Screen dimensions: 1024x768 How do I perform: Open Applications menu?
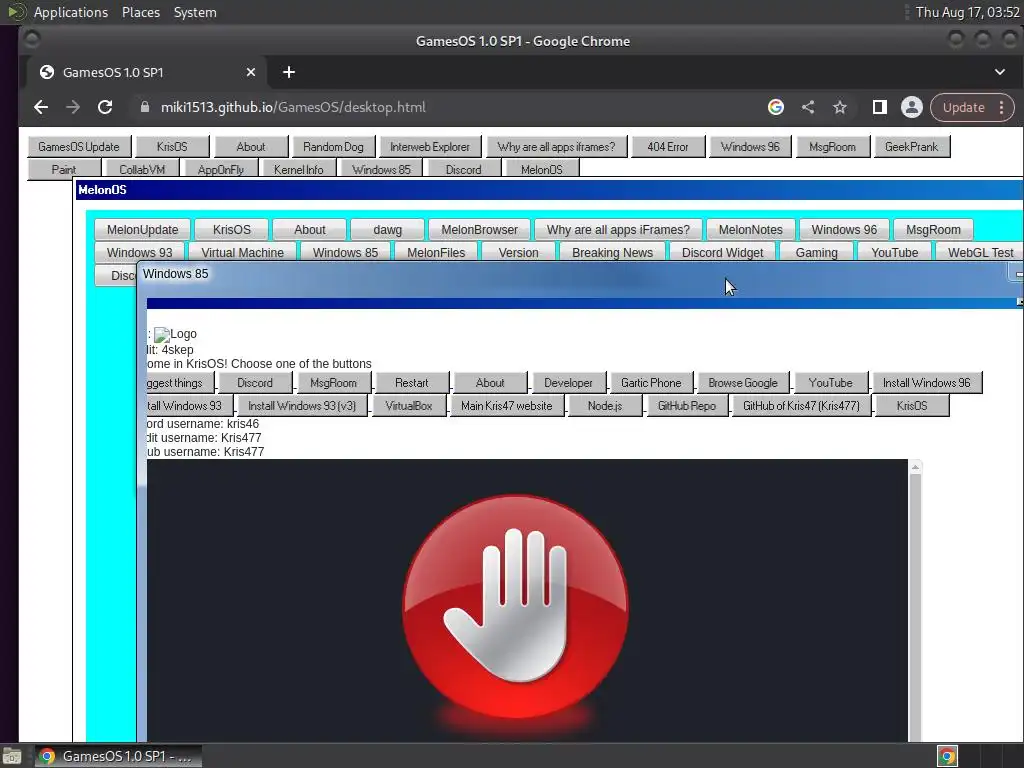pyautogui.click(x=71, y=12)
